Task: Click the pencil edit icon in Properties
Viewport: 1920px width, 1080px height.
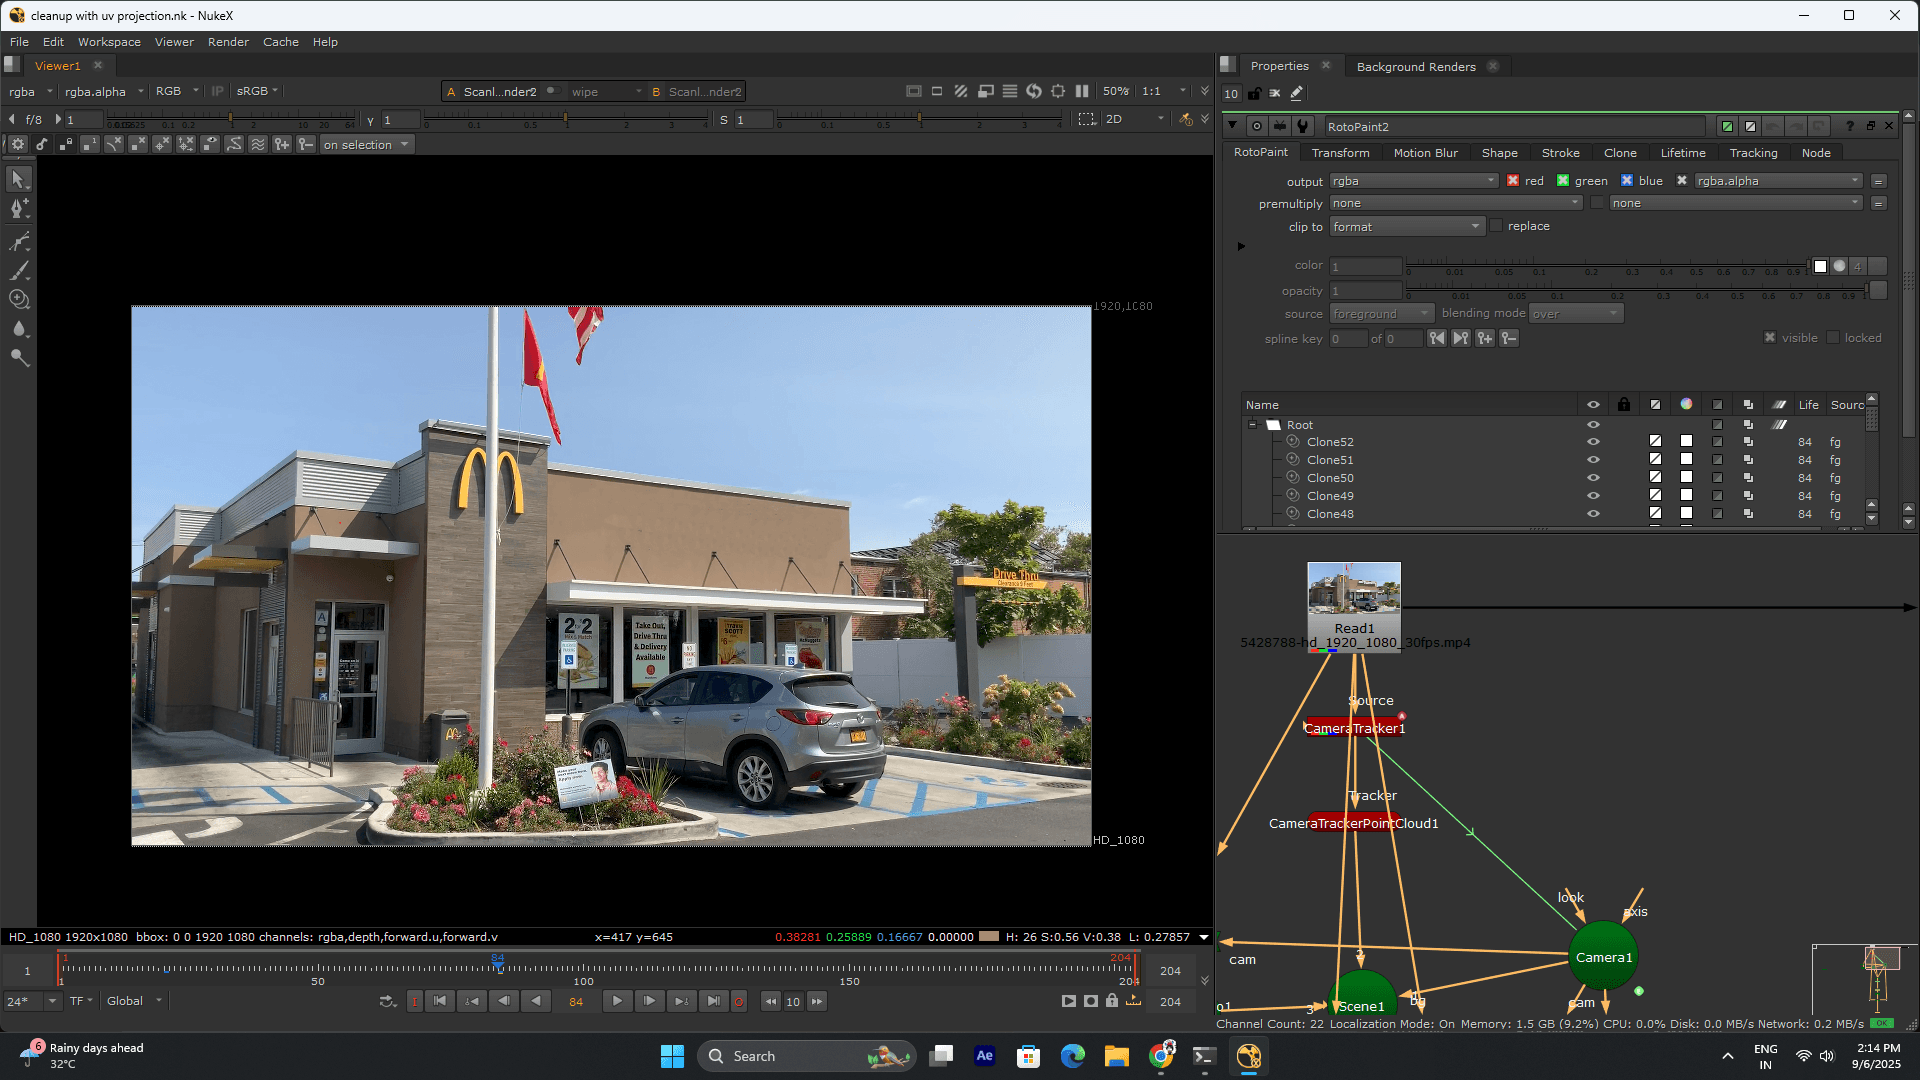Action: (x=1297, y=93)
